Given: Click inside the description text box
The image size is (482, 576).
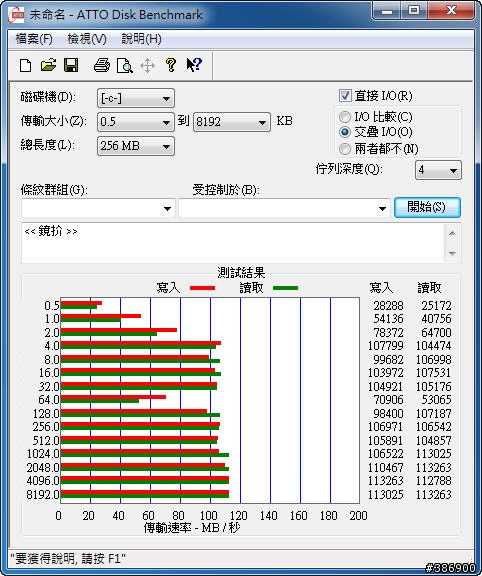Looking at the screenshot, I should (233, 242).
